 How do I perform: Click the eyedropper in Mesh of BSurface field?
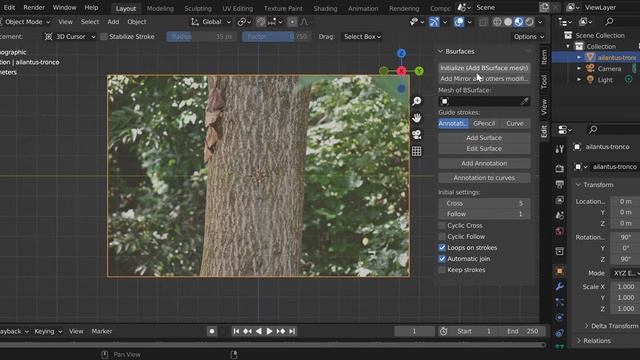click(524, 101)
